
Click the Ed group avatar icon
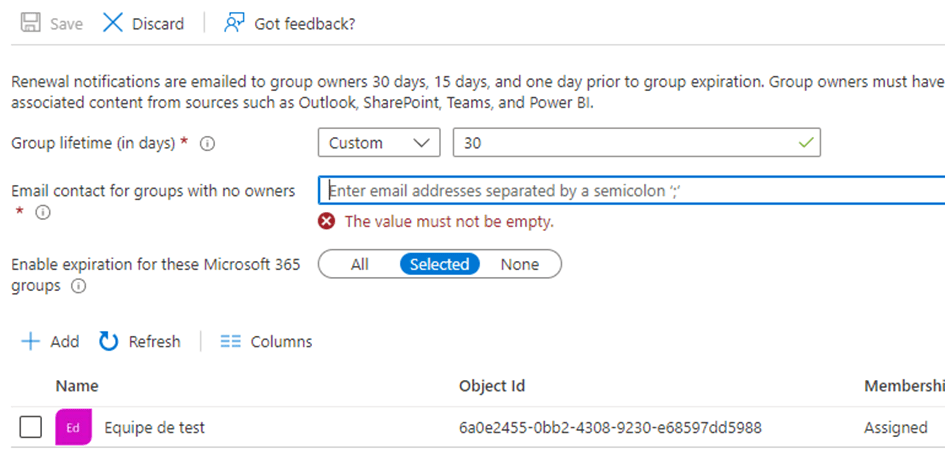click(x=73, y=428)
